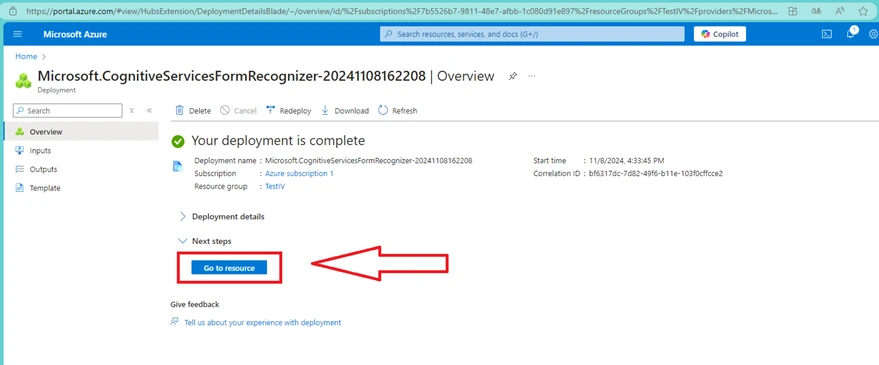Viewport: 879px width, 365px height.
Task: Focus the Search resources, services, and docs field
Action: pyautogui.click(x=532, y=34)
